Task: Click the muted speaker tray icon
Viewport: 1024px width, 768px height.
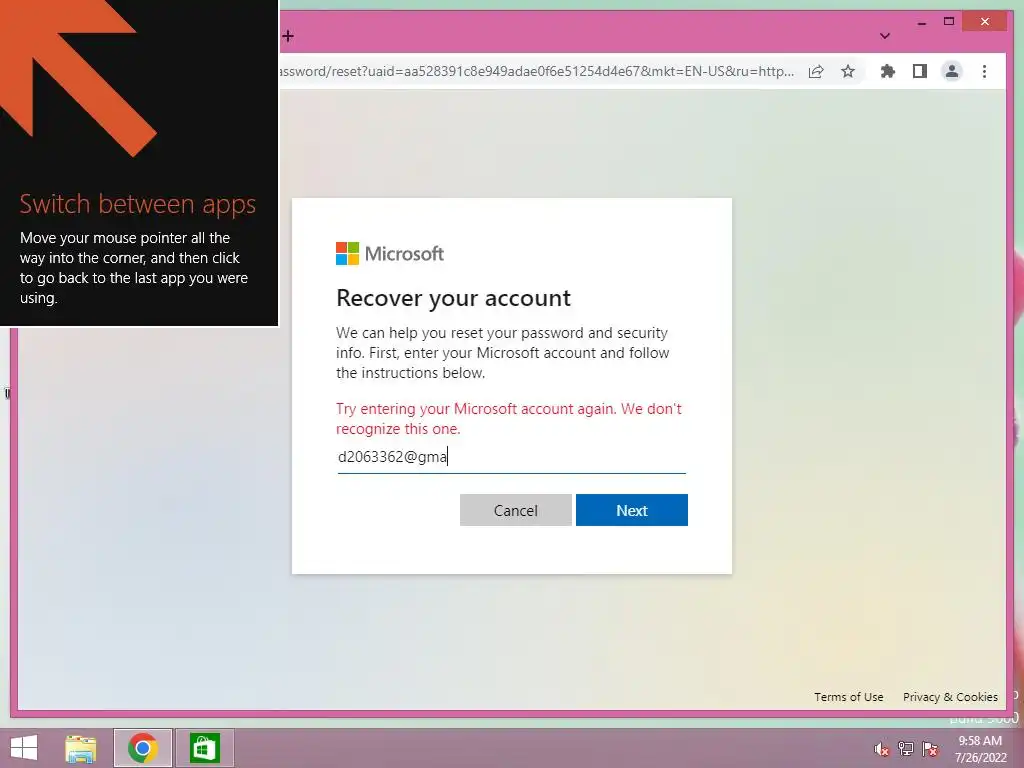Action: point(881,749)
